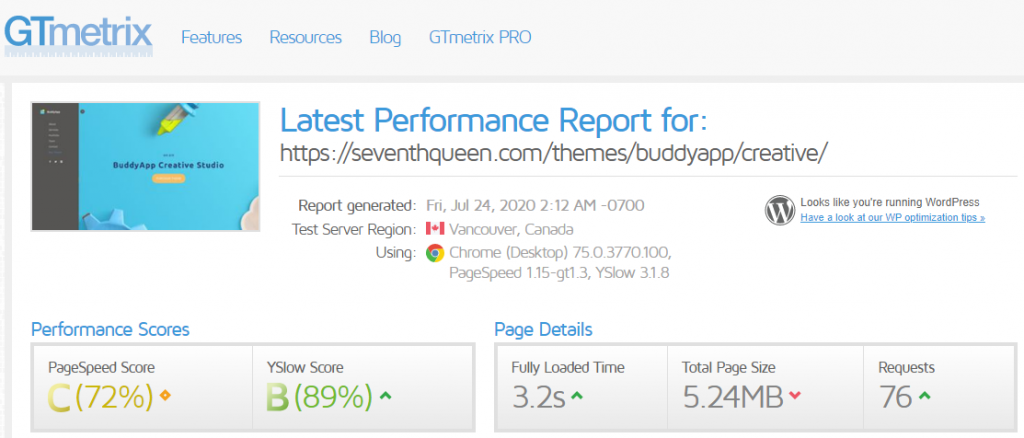Viewport: 1024px width, 438px height.
Task: Click the Latest Performance Report for heading
Action: tap(494, 120)
